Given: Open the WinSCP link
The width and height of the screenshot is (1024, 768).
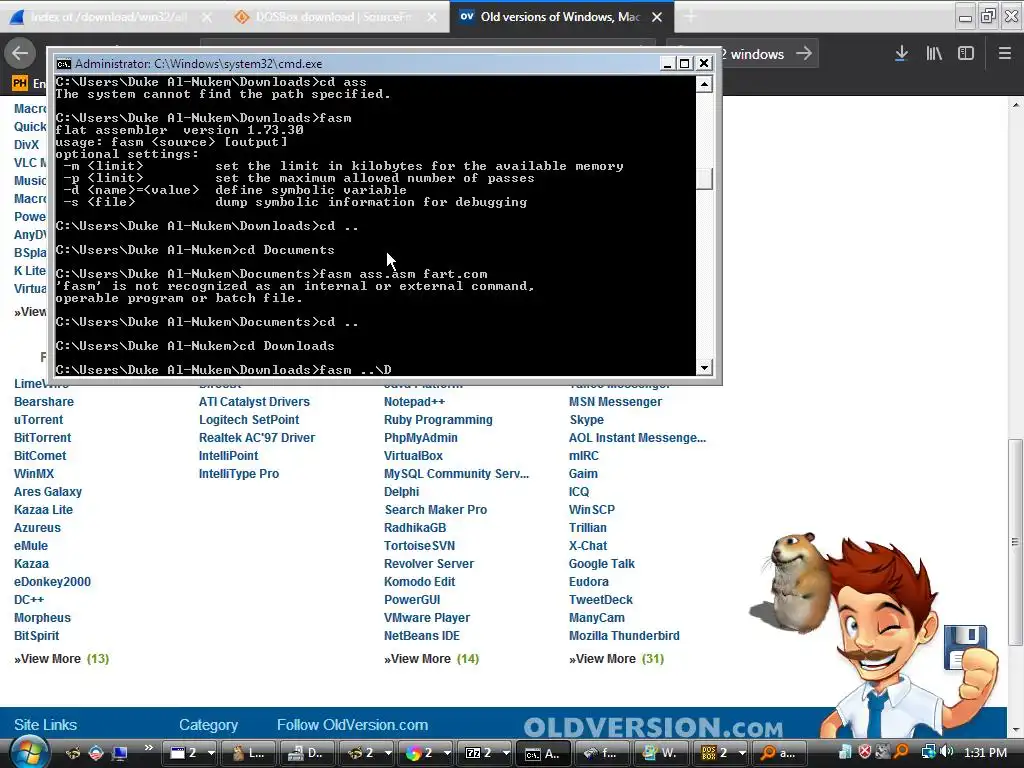Looking at the screenshot, I should 592,509.
